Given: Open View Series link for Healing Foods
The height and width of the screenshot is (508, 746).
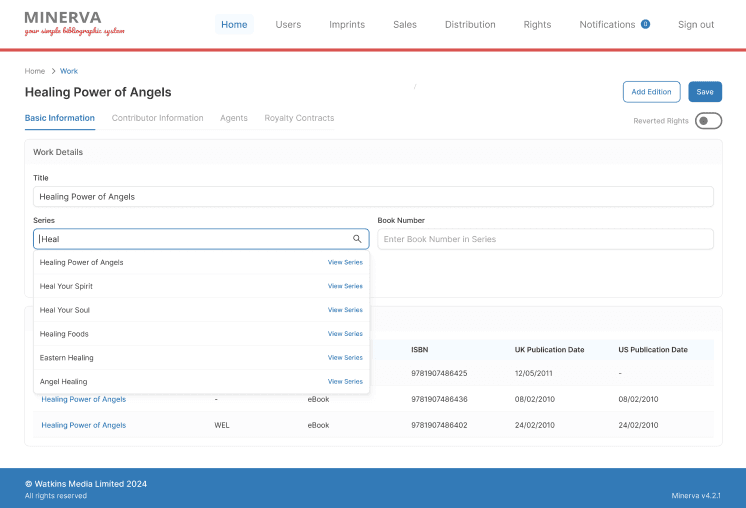Looking at the screenshot, I should 345,334.
